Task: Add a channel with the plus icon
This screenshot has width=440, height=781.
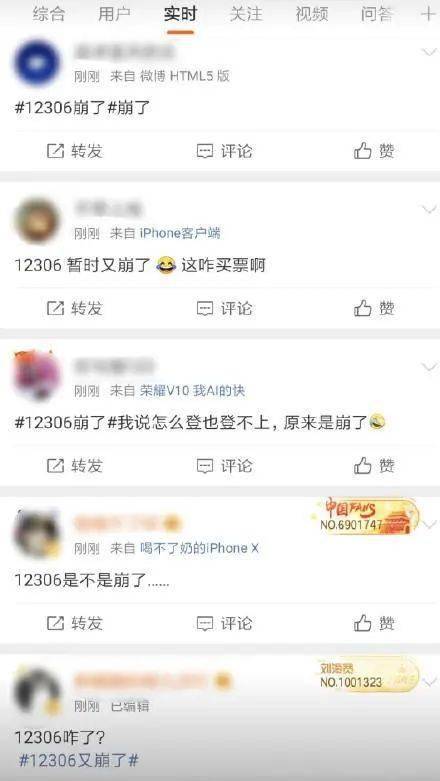Action: click(x=428, y=14)
